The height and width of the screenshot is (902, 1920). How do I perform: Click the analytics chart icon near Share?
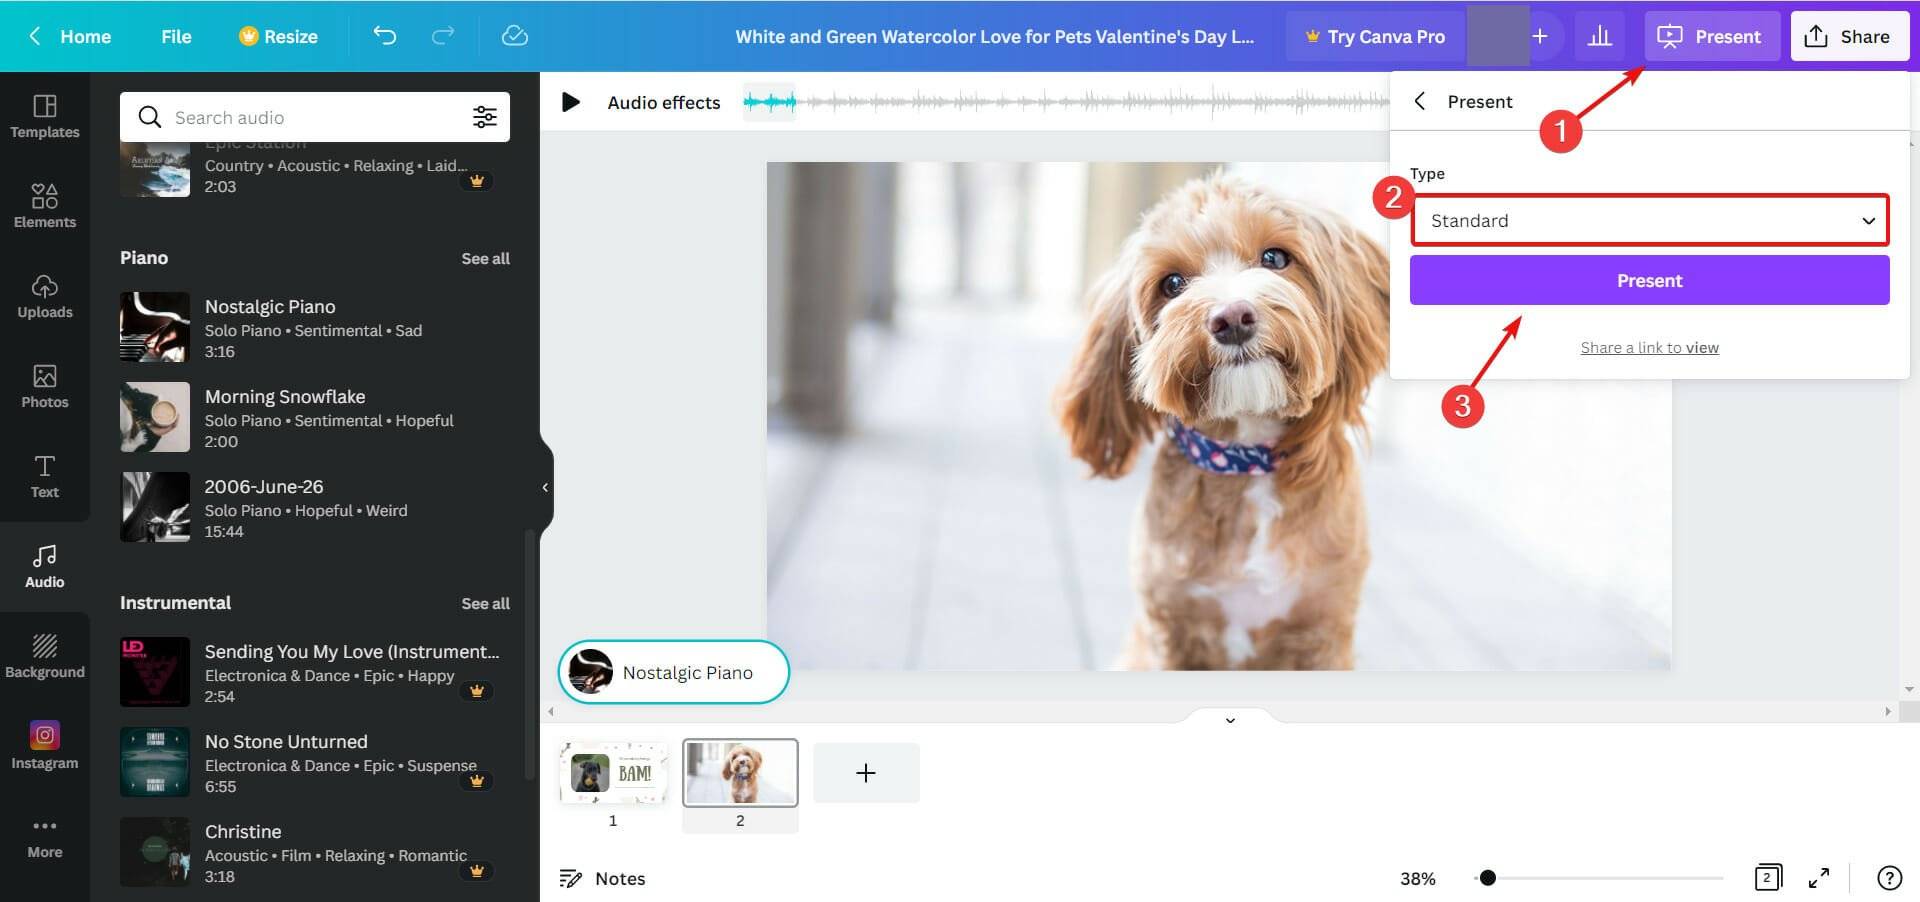click(x=1601, y=36)
